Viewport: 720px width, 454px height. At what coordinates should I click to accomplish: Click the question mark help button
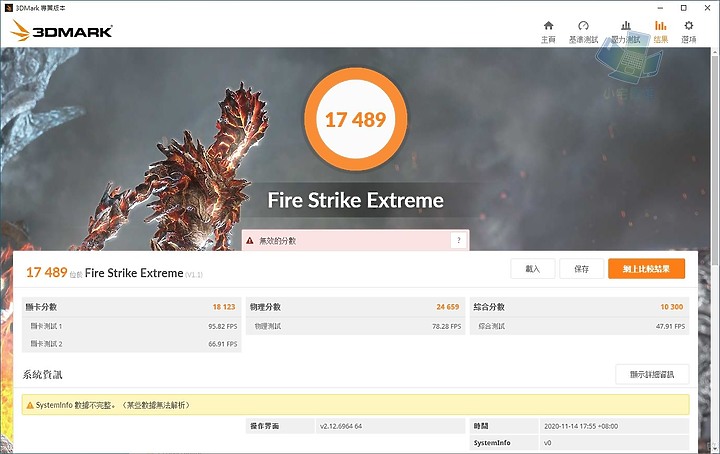point(458,240)
